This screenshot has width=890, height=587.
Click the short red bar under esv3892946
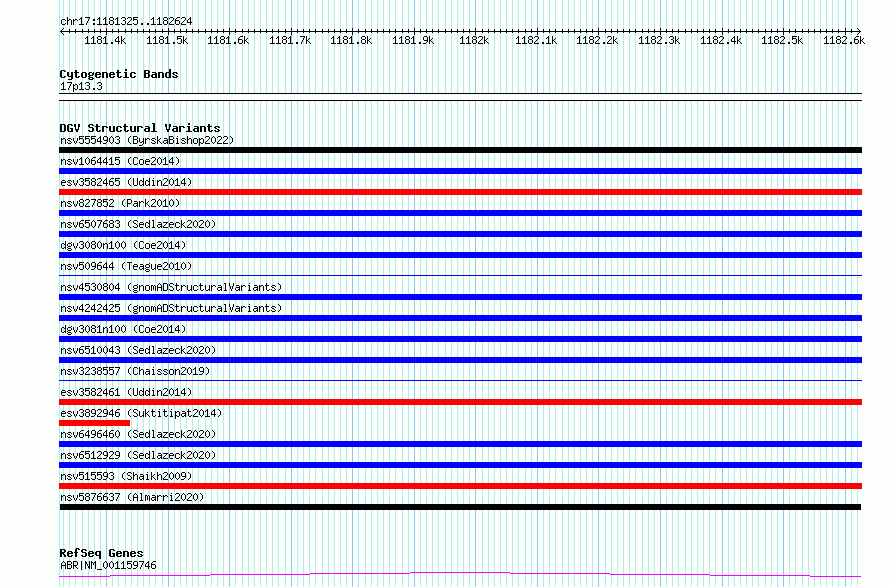[x=94, y=423]
